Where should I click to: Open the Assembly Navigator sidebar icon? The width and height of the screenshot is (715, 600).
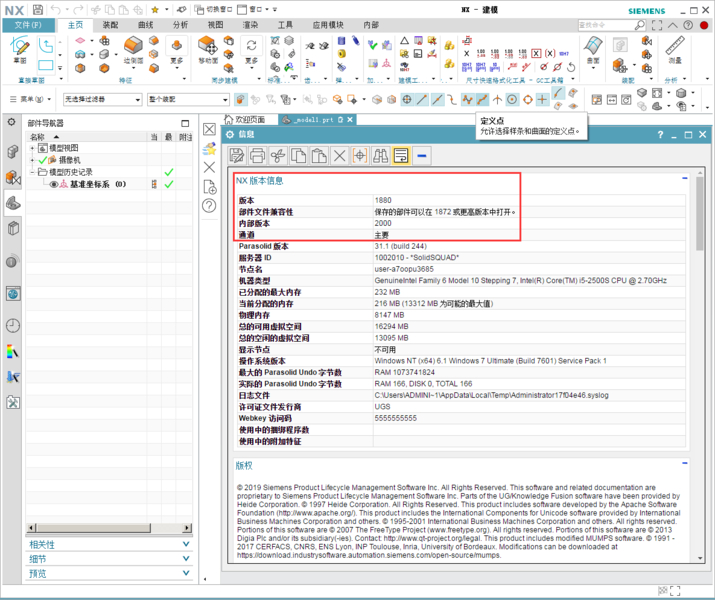click(x=13, y=151)
